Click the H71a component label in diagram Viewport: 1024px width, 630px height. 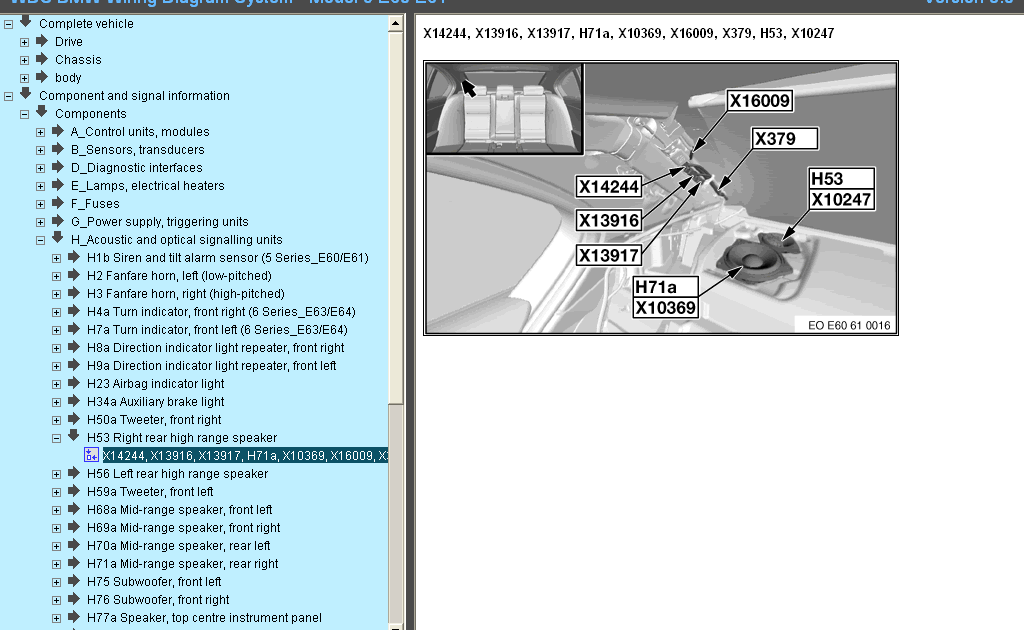[665, 287]
